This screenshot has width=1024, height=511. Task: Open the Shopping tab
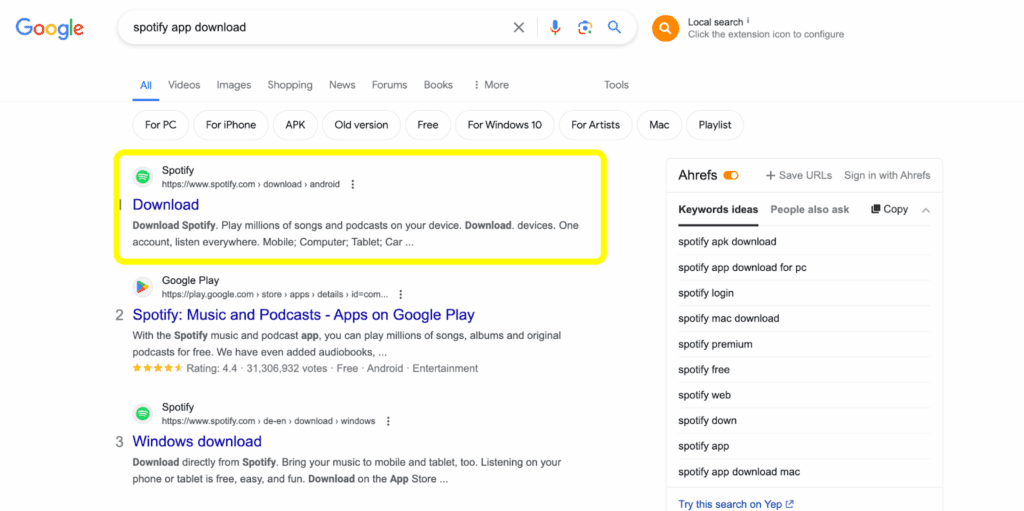click(x=290, y=85)
